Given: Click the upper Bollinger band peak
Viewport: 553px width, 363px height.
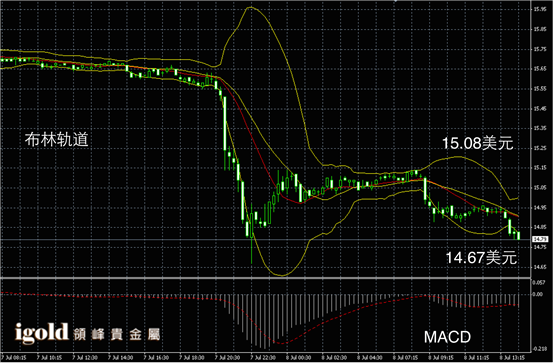Looking at the screenshot, I should (x=252, y=7).
